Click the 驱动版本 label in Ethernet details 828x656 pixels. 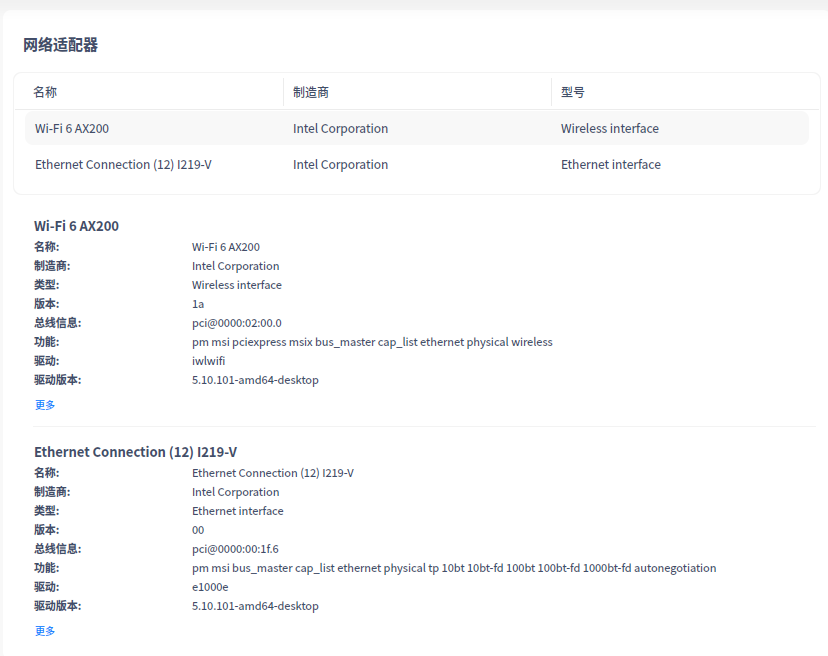pos(58,606)
